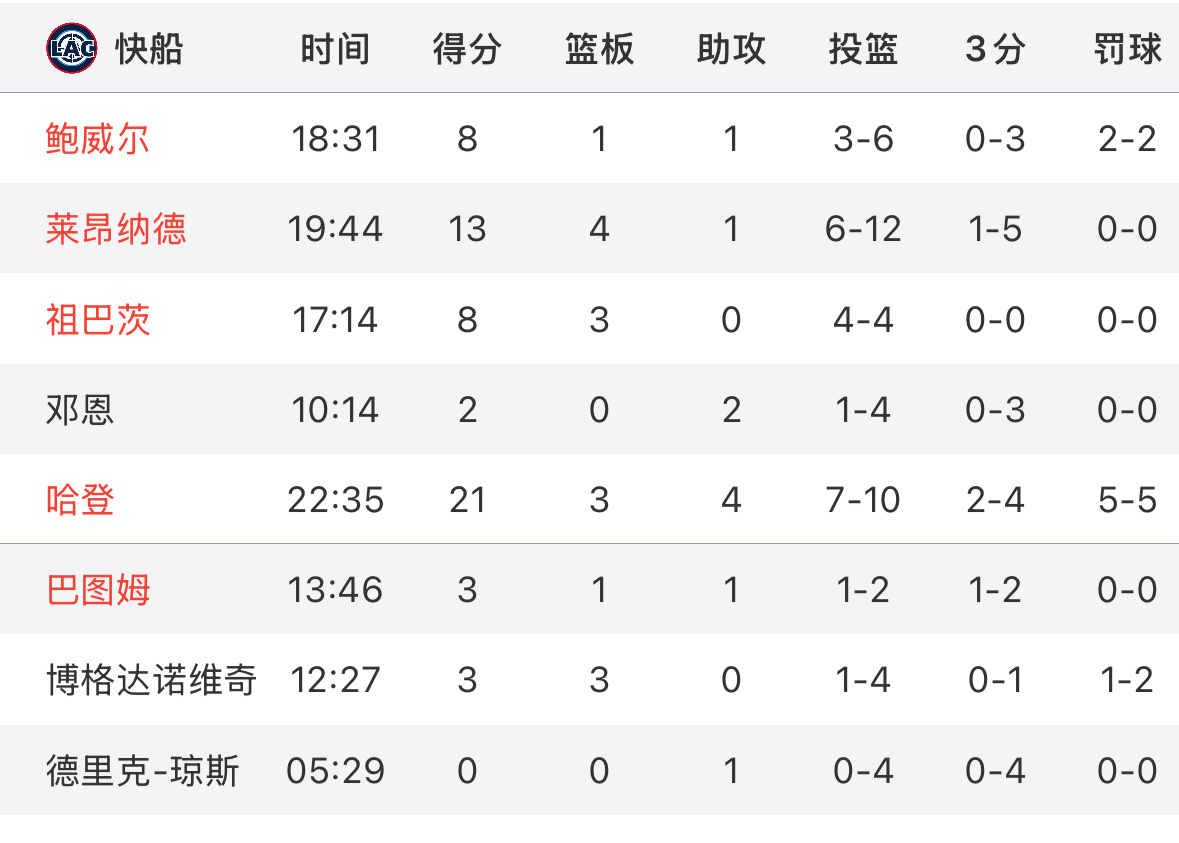Click the 罚球 column header
1179x843 pixels.
coord(1127,49)
